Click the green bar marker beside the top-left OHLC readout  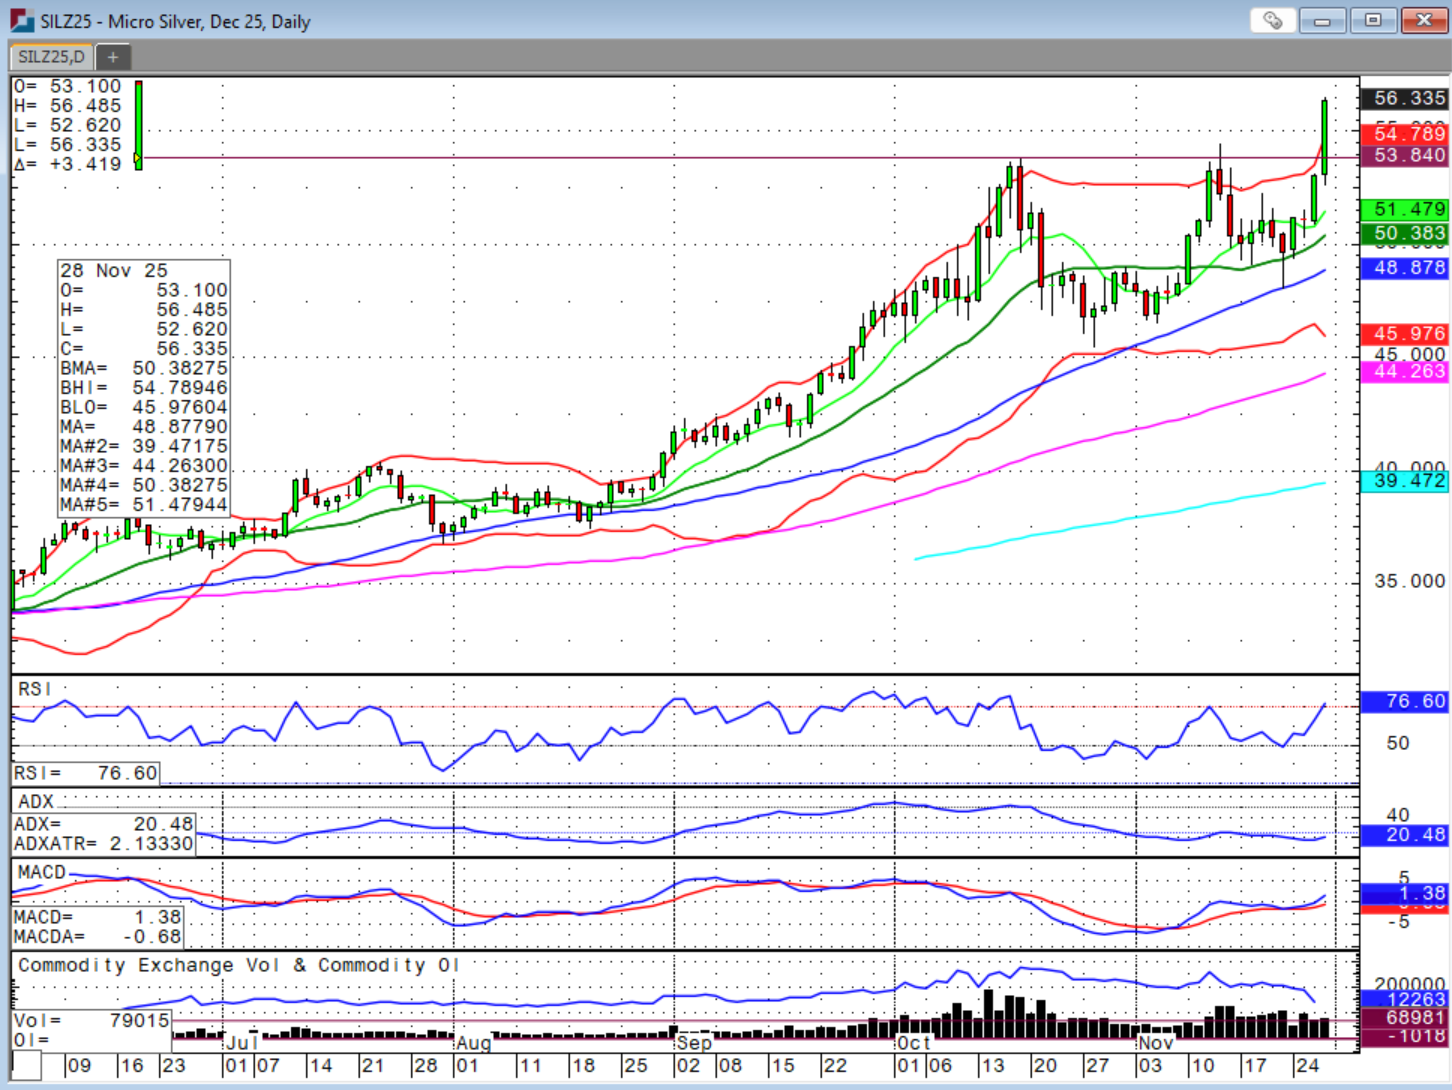point(138,125)
